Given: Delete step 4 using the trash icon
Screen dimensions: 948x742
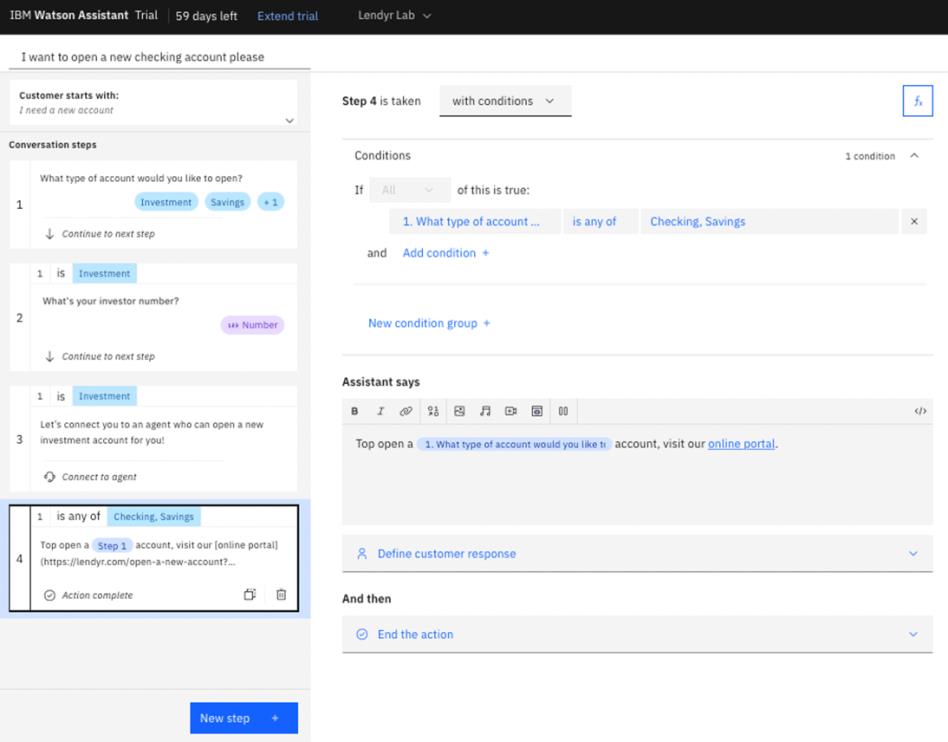Looking at the screenshot, I should pos(281,594).
